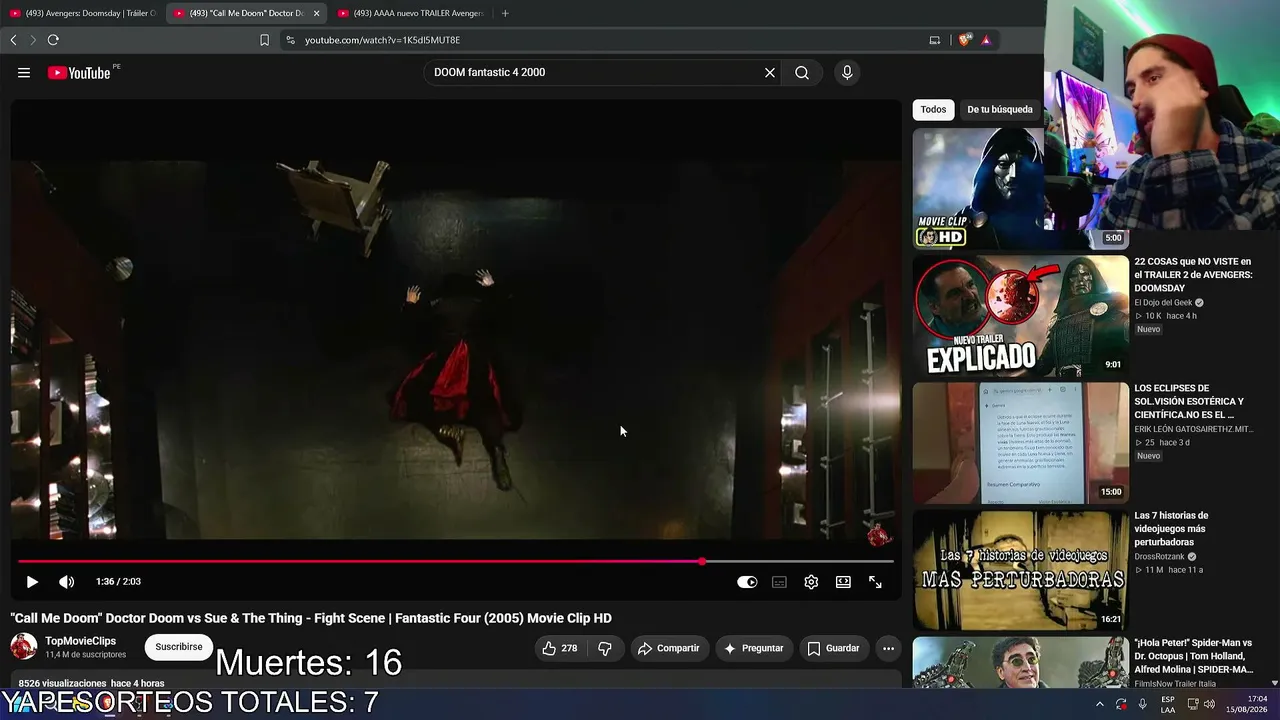Show hidden icons in the system tray
The height and width of the screenshot is (720, 1280).
pyautogui.click(x=1099, y=704)
